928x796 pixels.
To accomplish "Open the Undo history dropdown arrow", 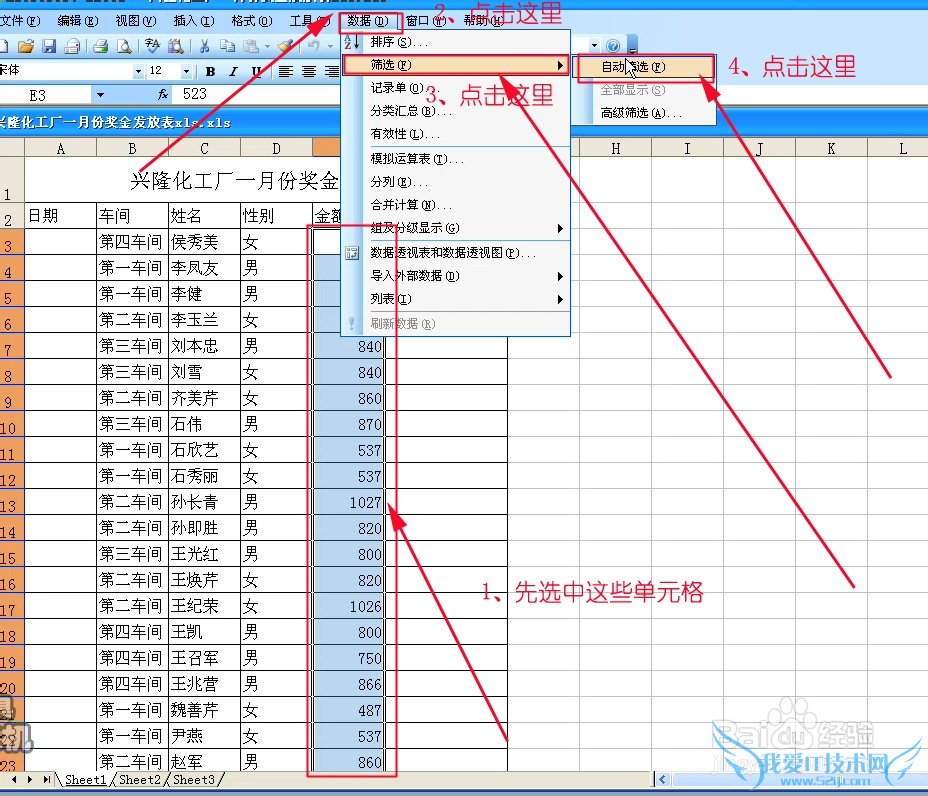I will (x=330, y=46).
